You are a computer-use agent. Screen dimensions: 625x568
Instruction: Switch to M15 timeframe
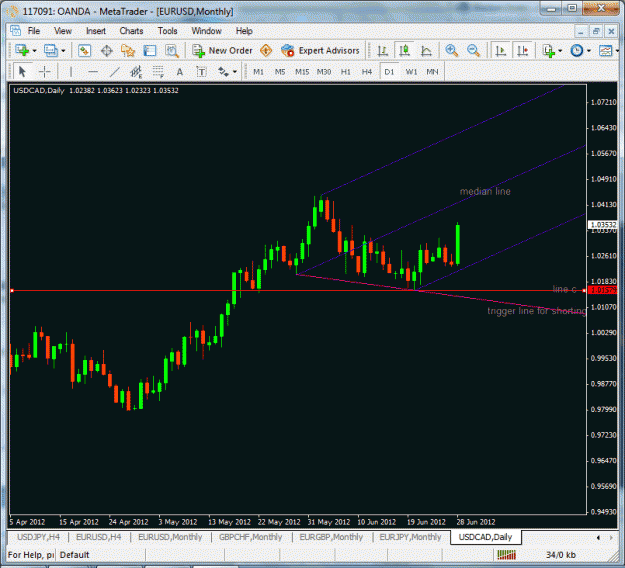[x=302, y=72]
